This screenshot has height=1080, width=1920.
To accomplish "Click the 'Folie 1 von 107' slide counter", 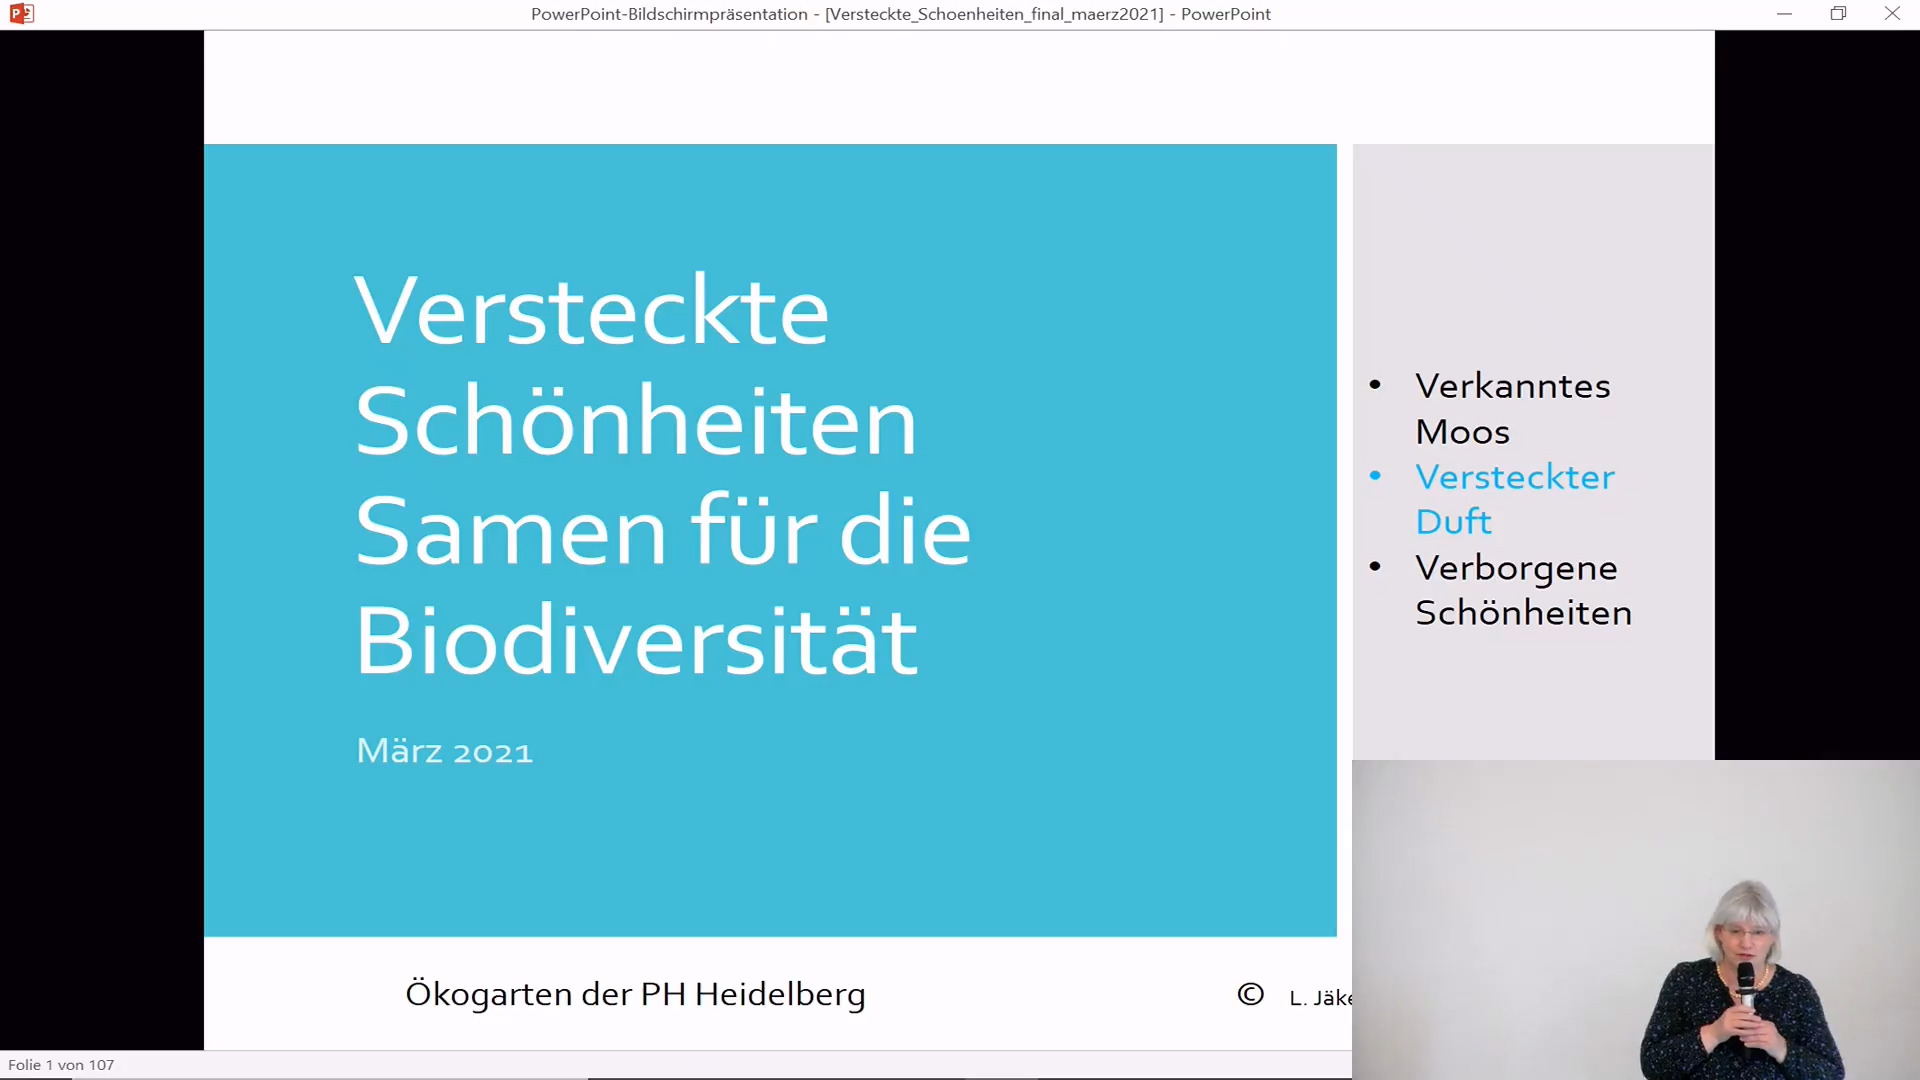I will coord(61,1065).
